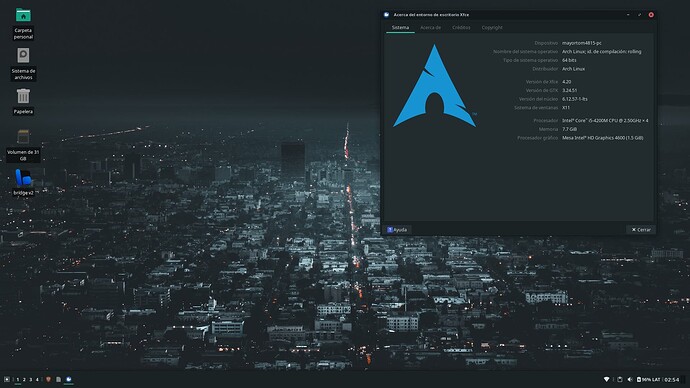Click the GTK version value 3.24.51
Image resolution: width=690 pixels, height=388 pixels.
[x=569, y=90]
